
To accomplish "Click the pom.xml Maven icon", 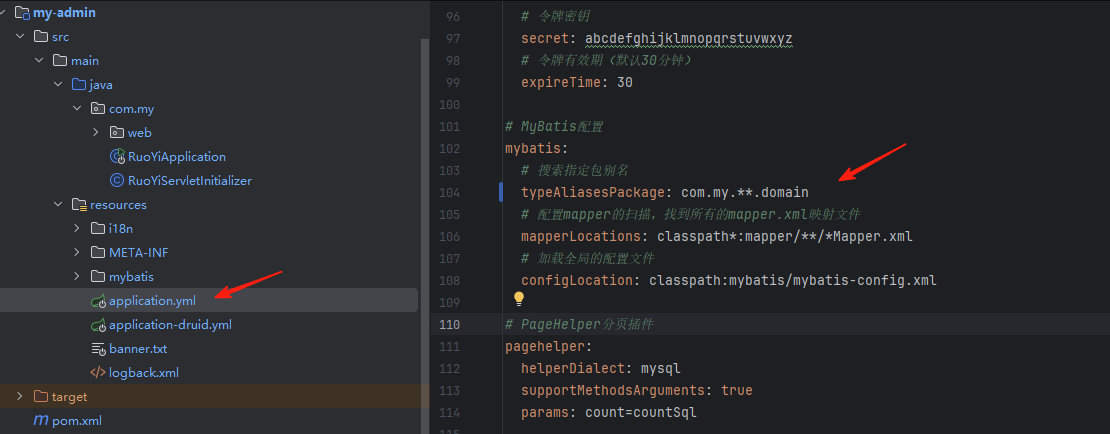I will [x=41, y=421].
